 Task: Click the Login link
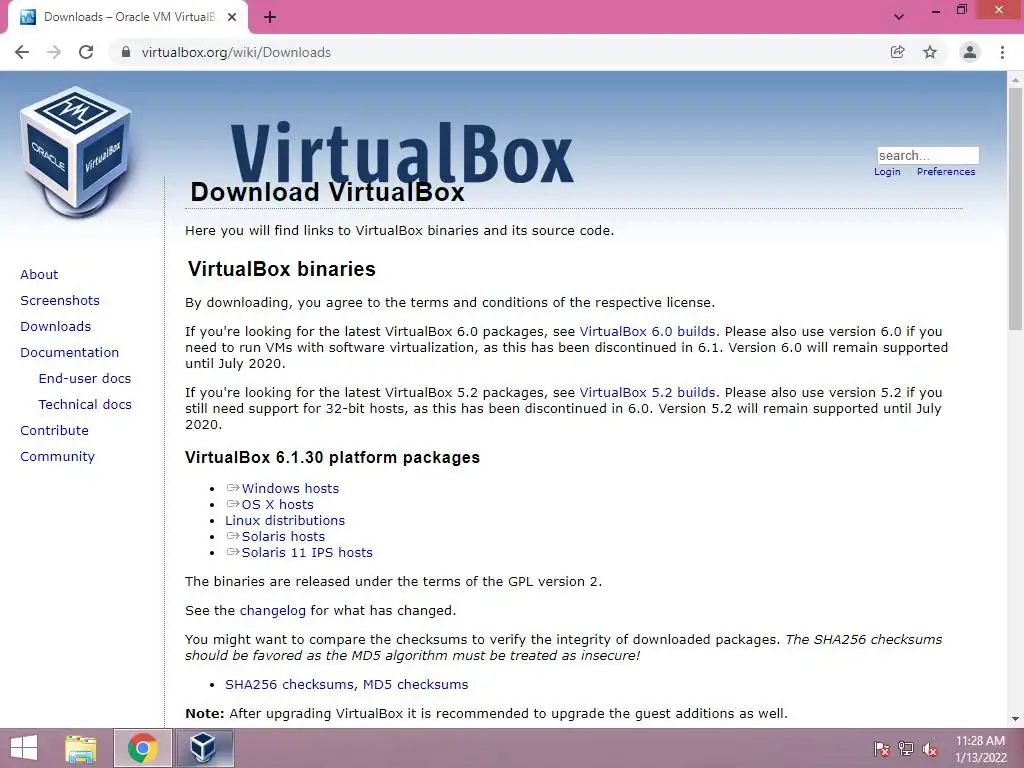887,172
